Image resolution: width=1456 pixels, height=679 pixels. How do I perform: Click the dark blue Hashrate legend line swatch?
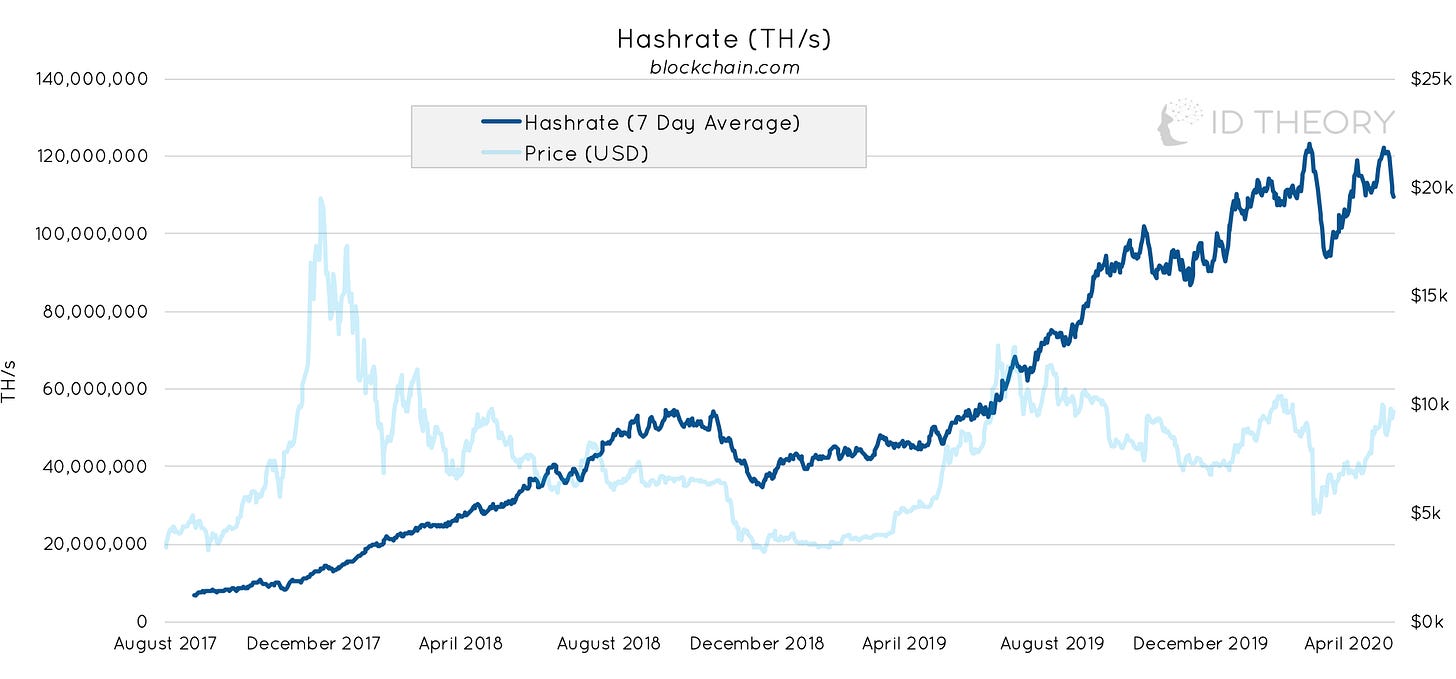(501, 123)
